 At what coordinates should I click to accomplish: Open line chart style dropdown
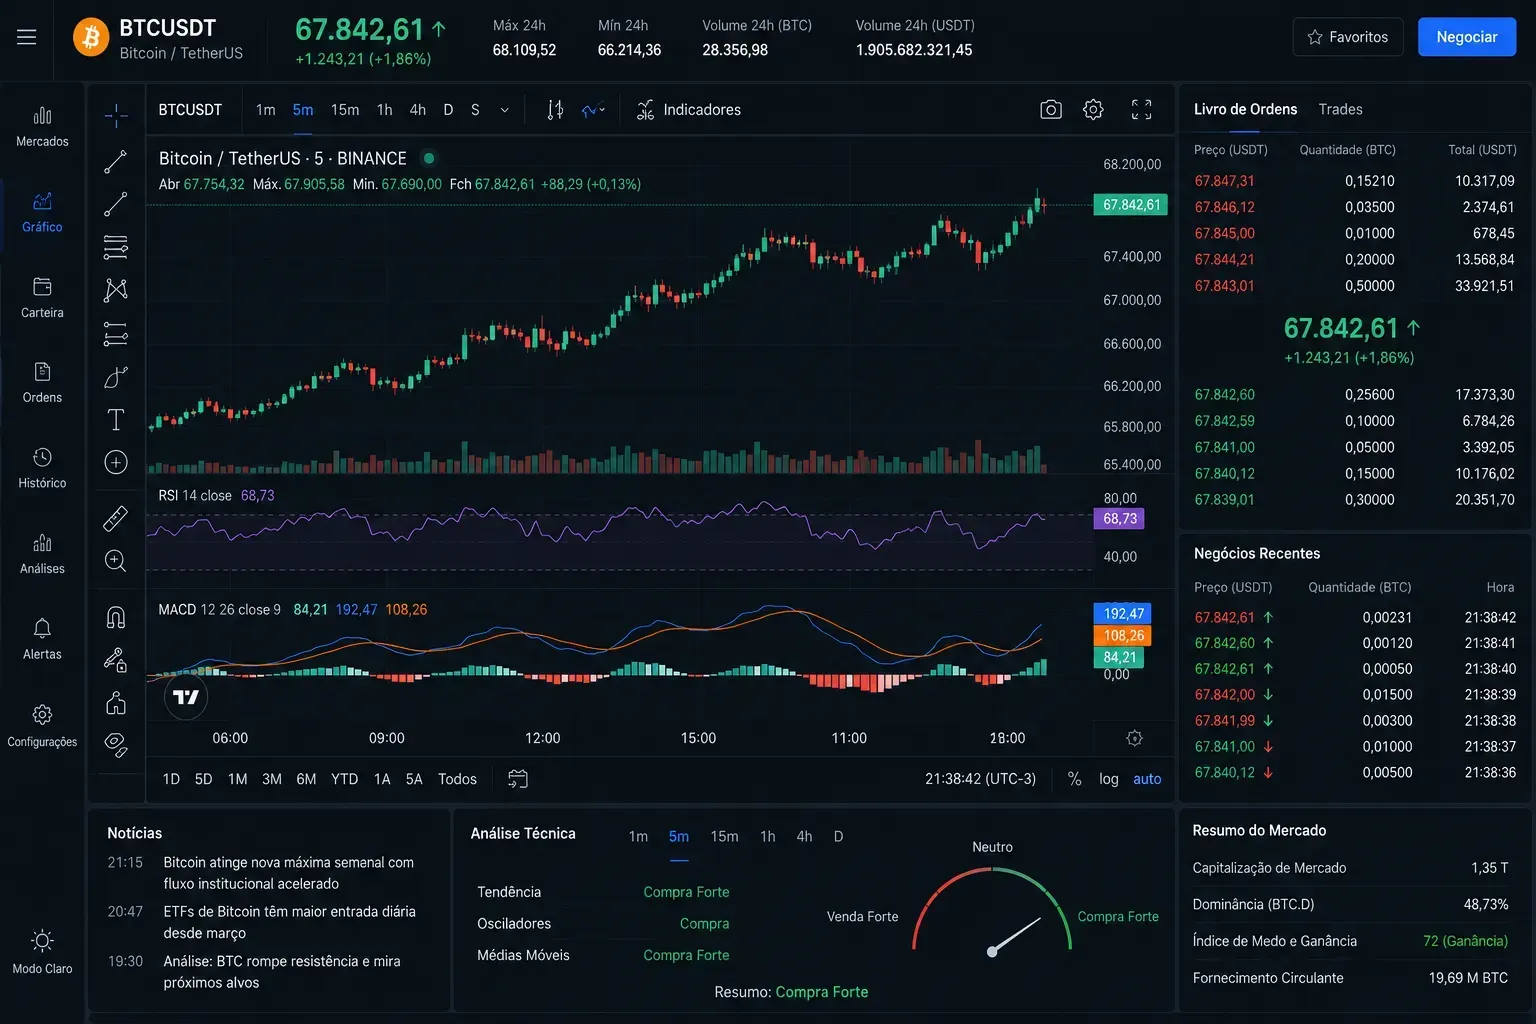(x=594, y=110)
